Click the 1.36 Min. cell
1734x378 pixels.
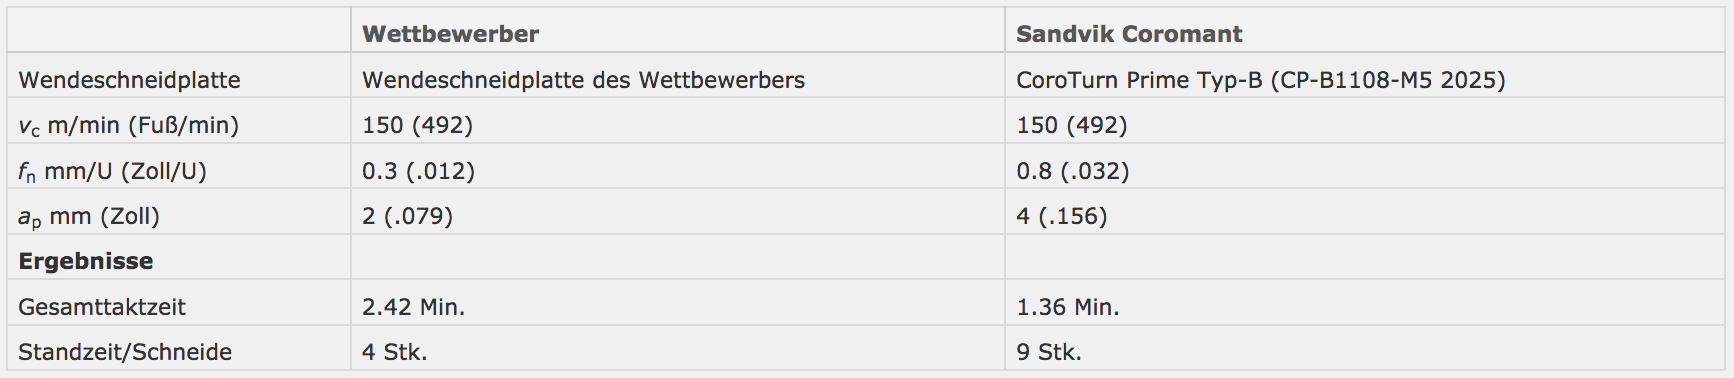tap(1067, 307)
